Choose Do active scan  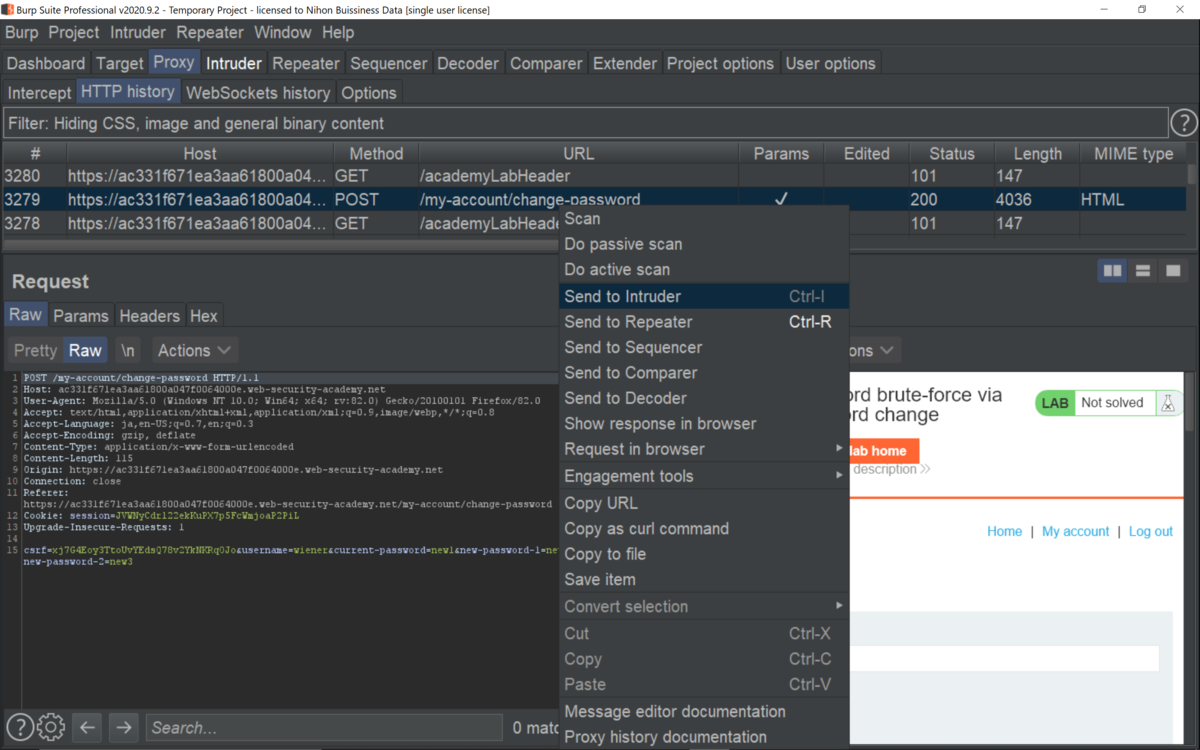pos(704,269)
